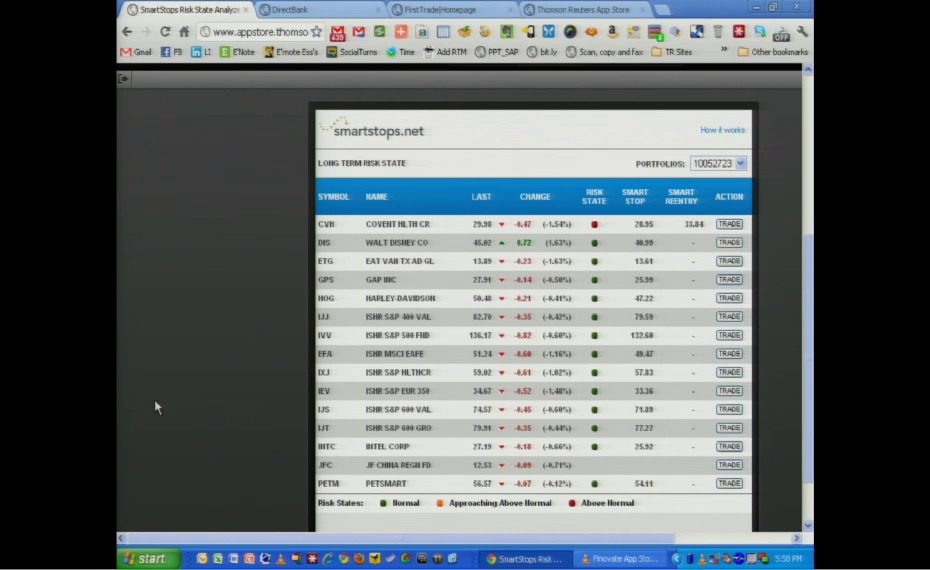The width and height of the screenshot is (930, 570).
Task: Switch to the Thomson Reuters App Store tab
Action: click(584, 9)
